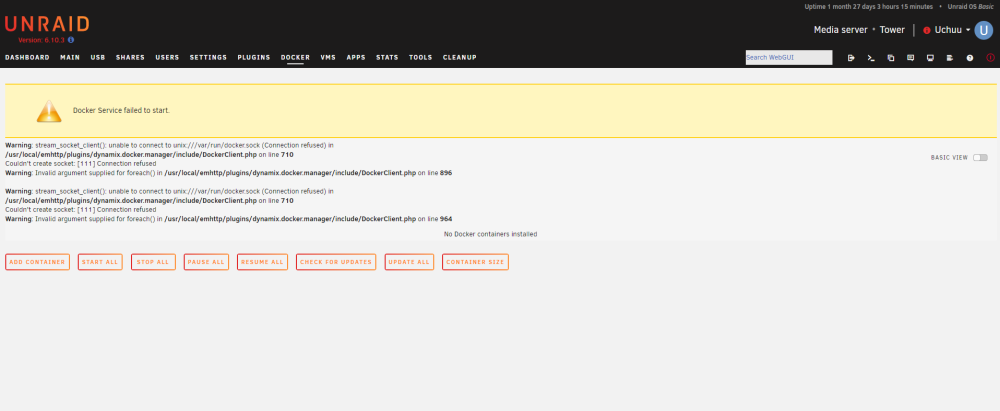The height and width of the screenshot is (411, 1000).
Task: Click the Uchuu username text
Action: tap(948, 30)
